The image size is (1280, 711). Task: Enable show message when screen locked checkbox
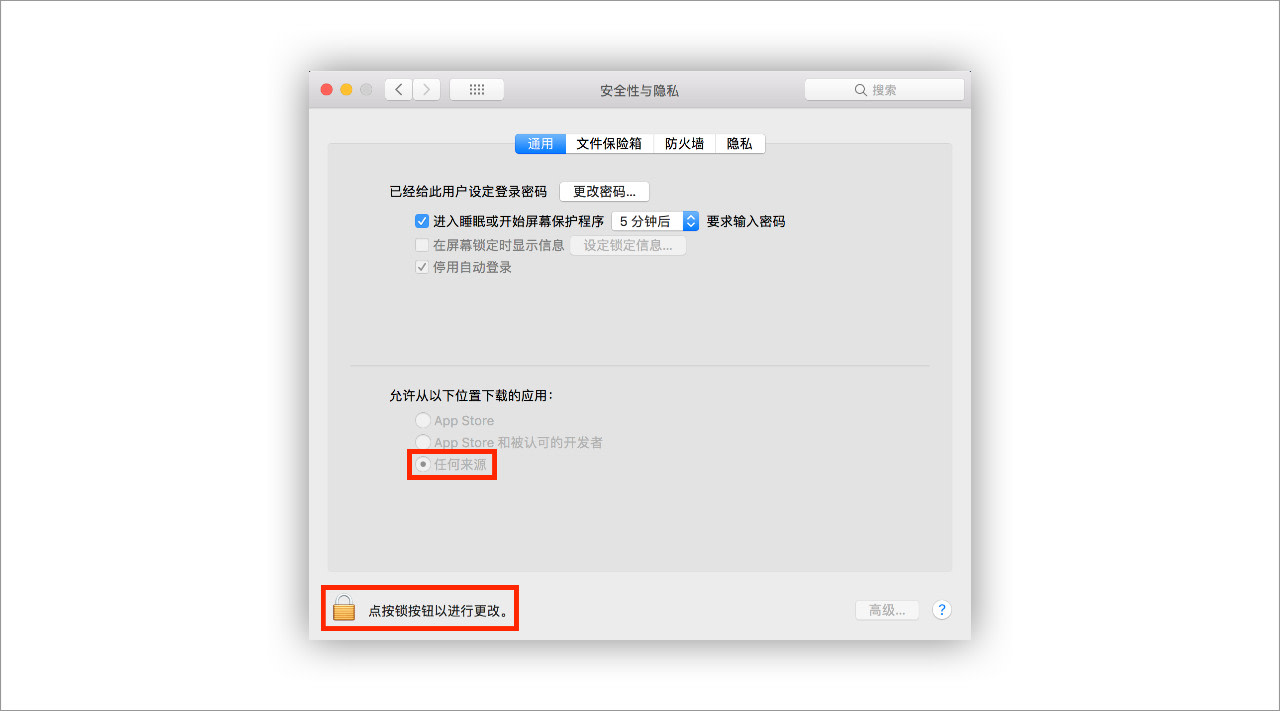pos(422,245)
